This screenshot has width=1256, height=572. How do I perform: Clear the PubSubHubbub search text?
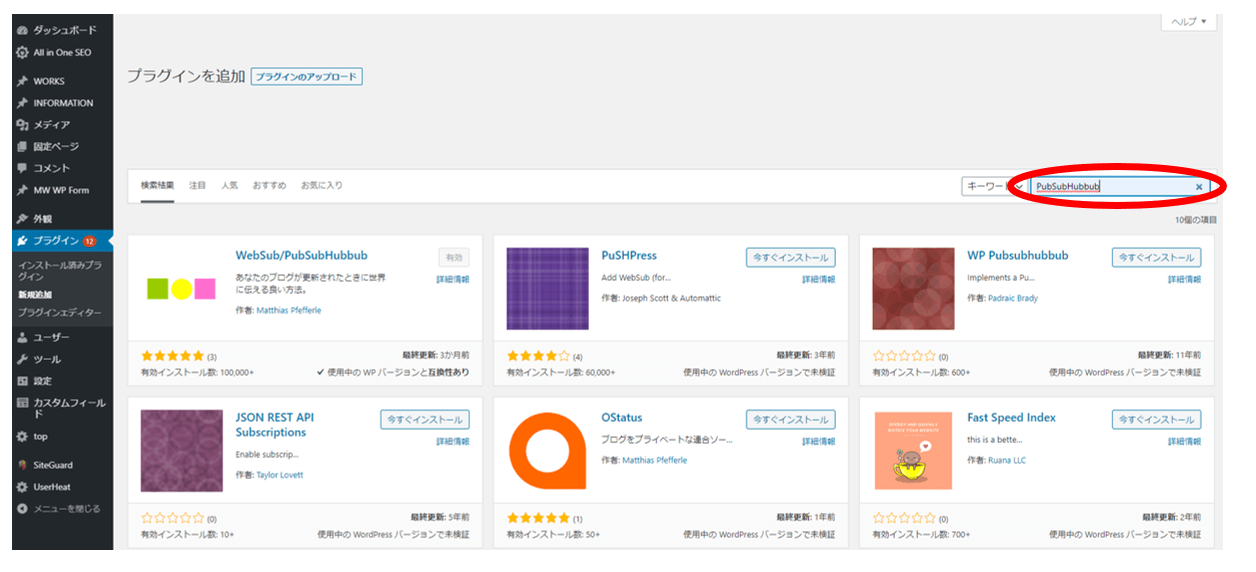click(1199, 187)
